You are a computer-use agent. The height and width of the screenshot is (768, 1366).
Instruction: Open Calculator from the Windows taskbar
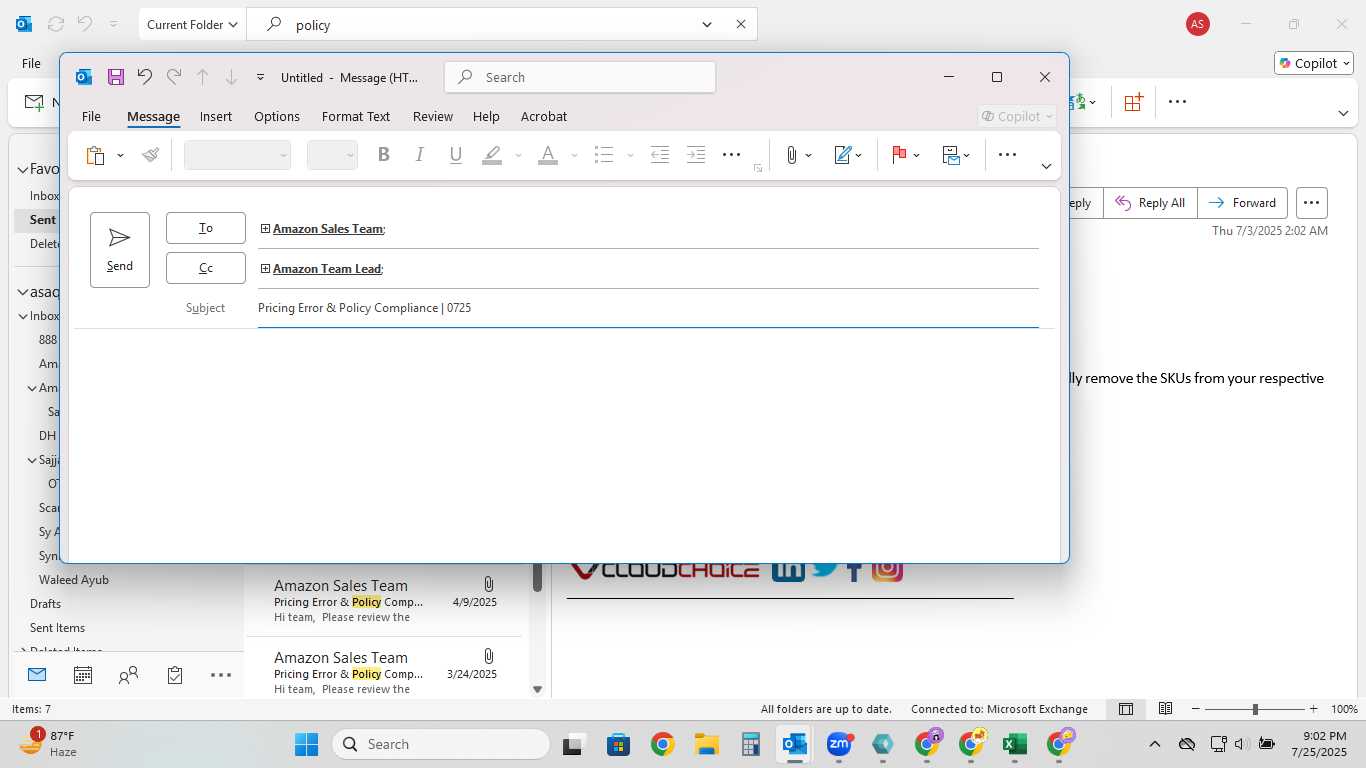tap(750, 744)
